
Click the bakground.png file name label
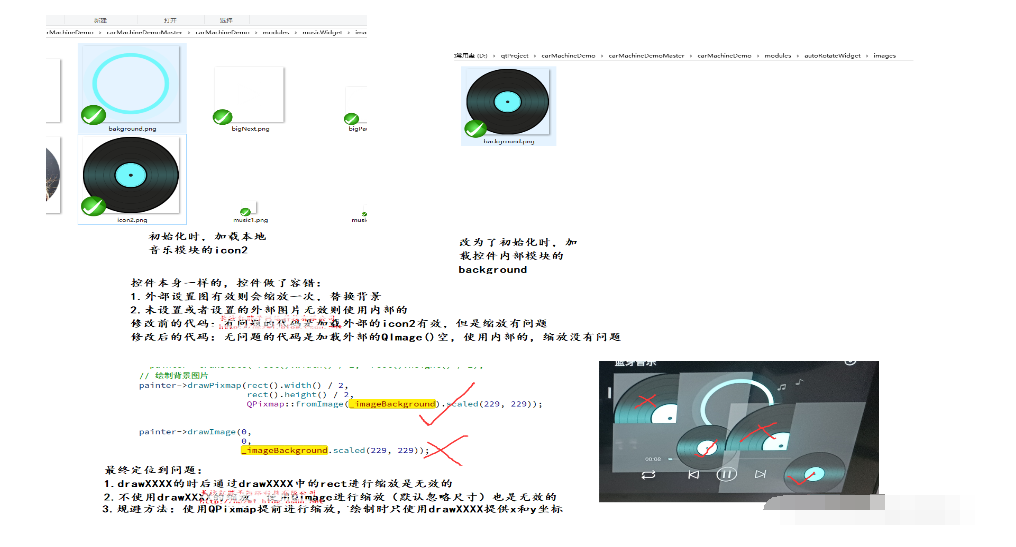pos(132,129)
